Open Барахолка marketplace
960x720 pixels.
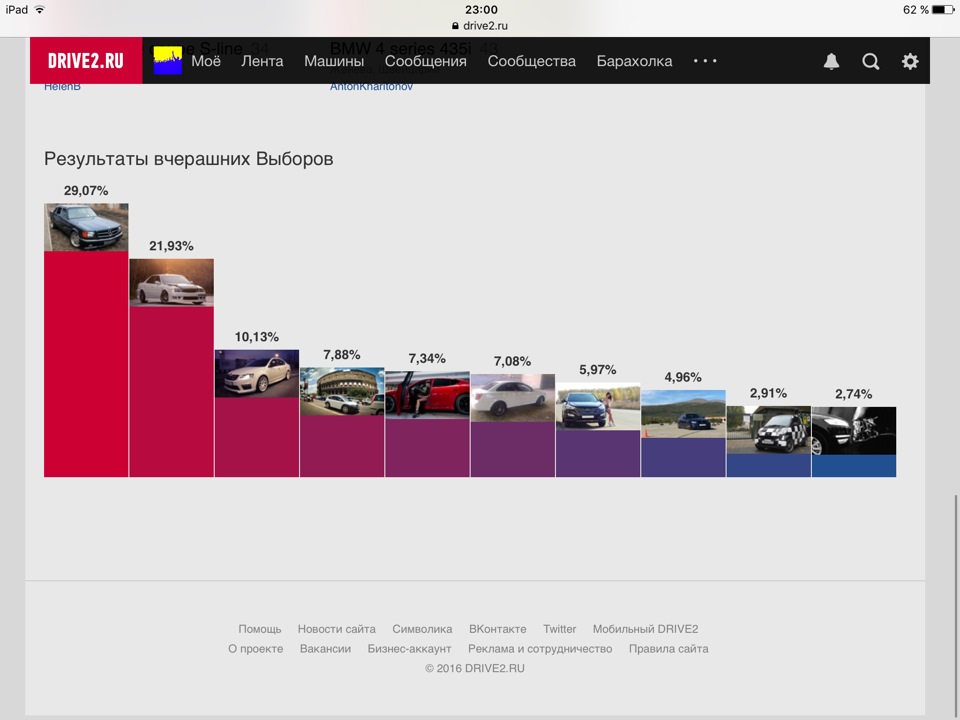pyautogui.click(x=634, y=61)
